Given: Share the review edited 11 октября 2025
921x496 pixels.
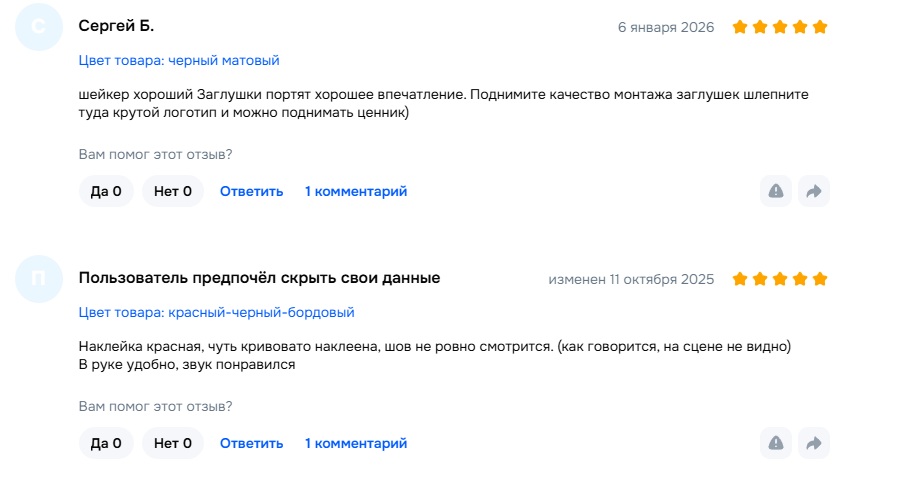Looking at the screenshot, I should pos(814,443).
